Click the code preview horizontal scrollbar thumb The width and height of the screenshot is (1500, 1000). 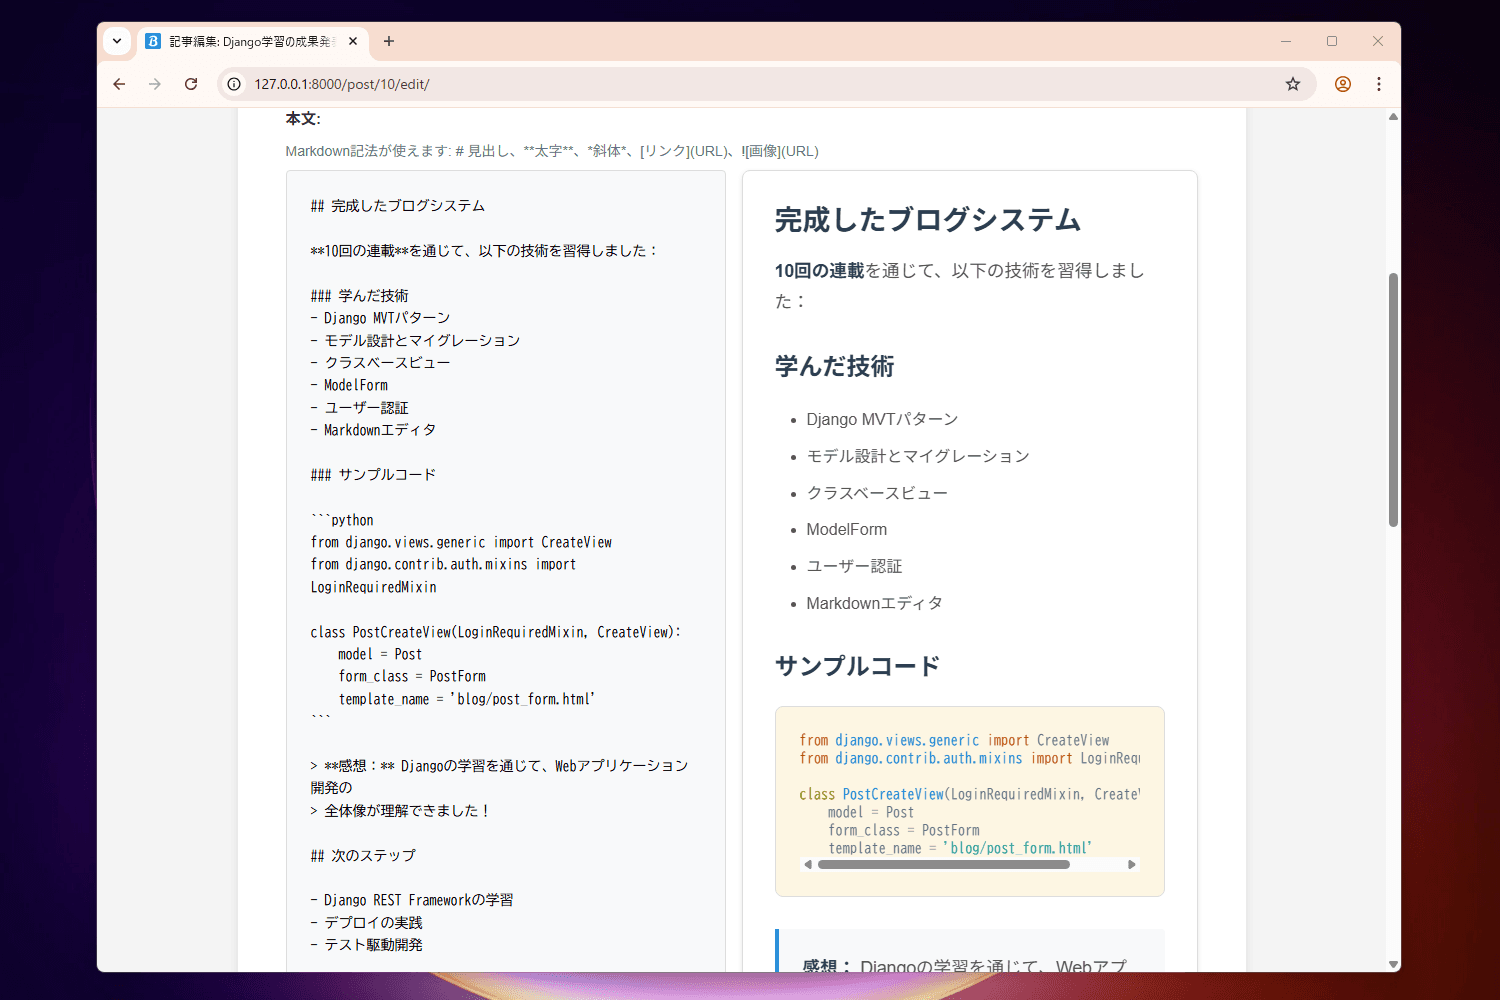(x=944, y=865)
